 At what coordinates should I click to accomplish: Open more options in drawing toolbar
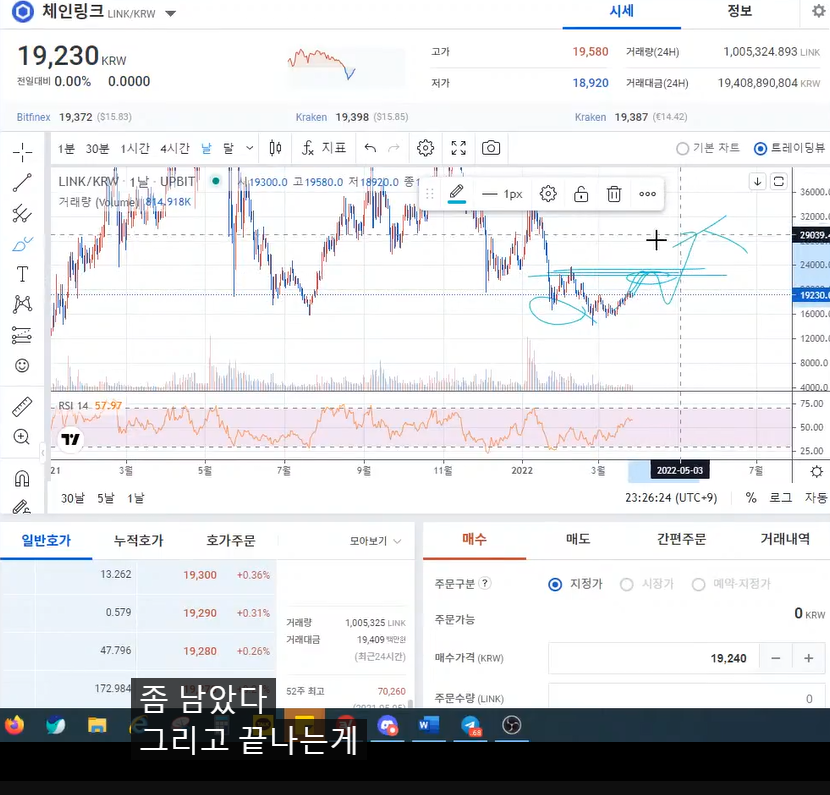click(647, 194)
